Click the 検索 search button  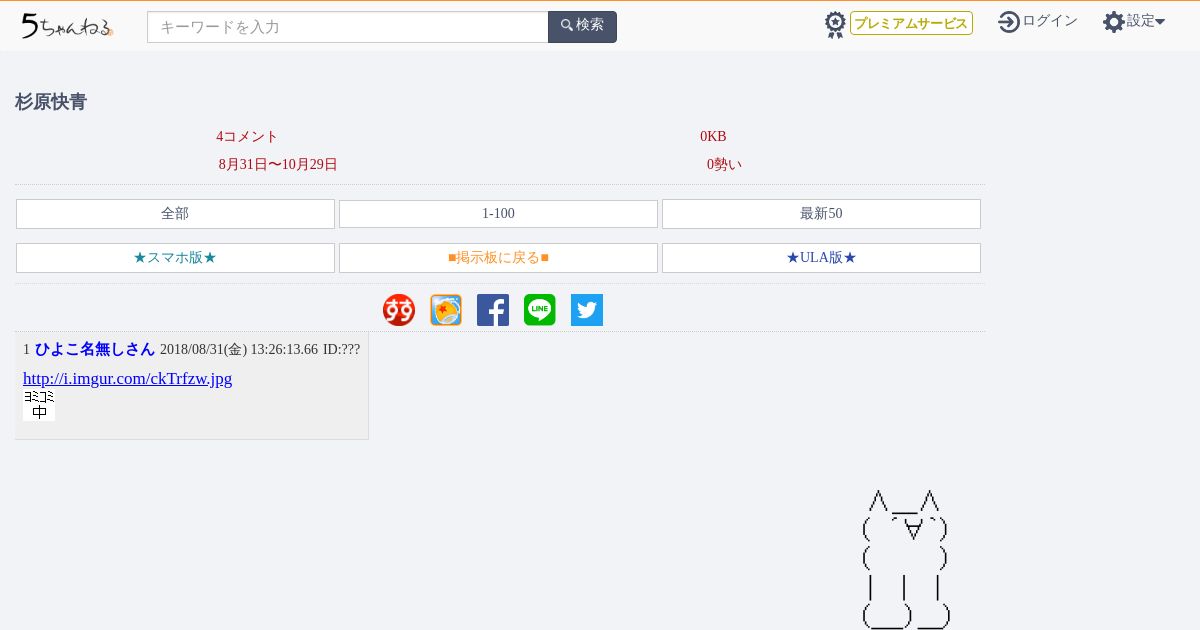[x=582, y=27]
